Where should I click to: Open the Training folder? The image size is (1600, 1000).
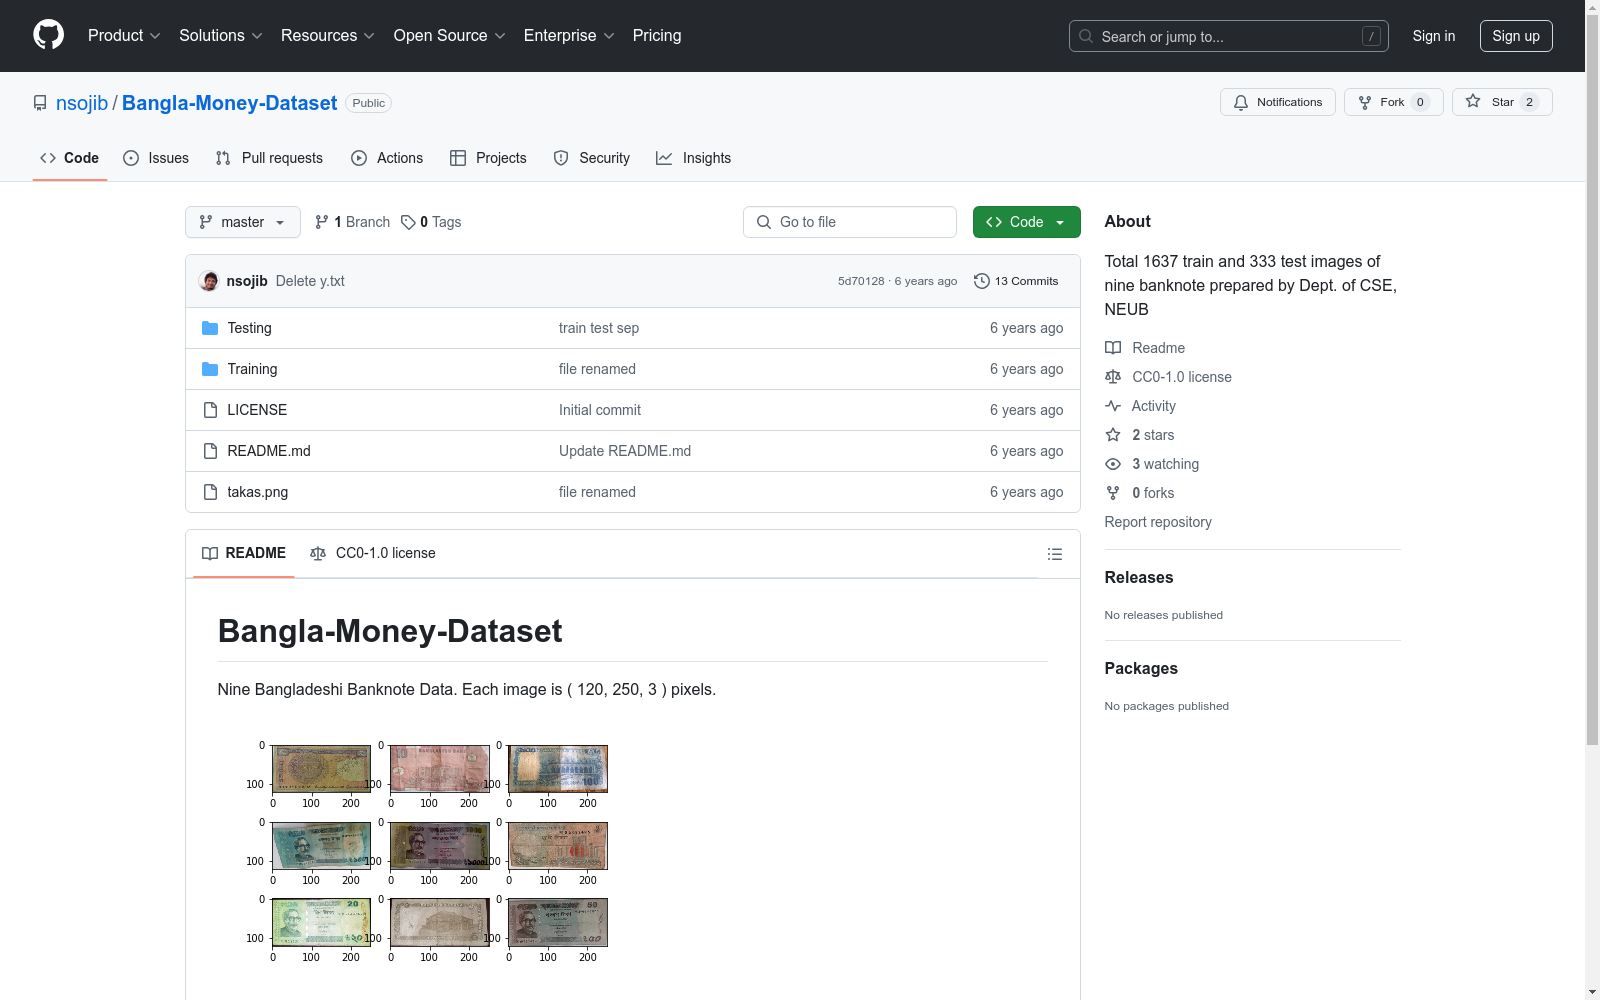tap(252, 369)
